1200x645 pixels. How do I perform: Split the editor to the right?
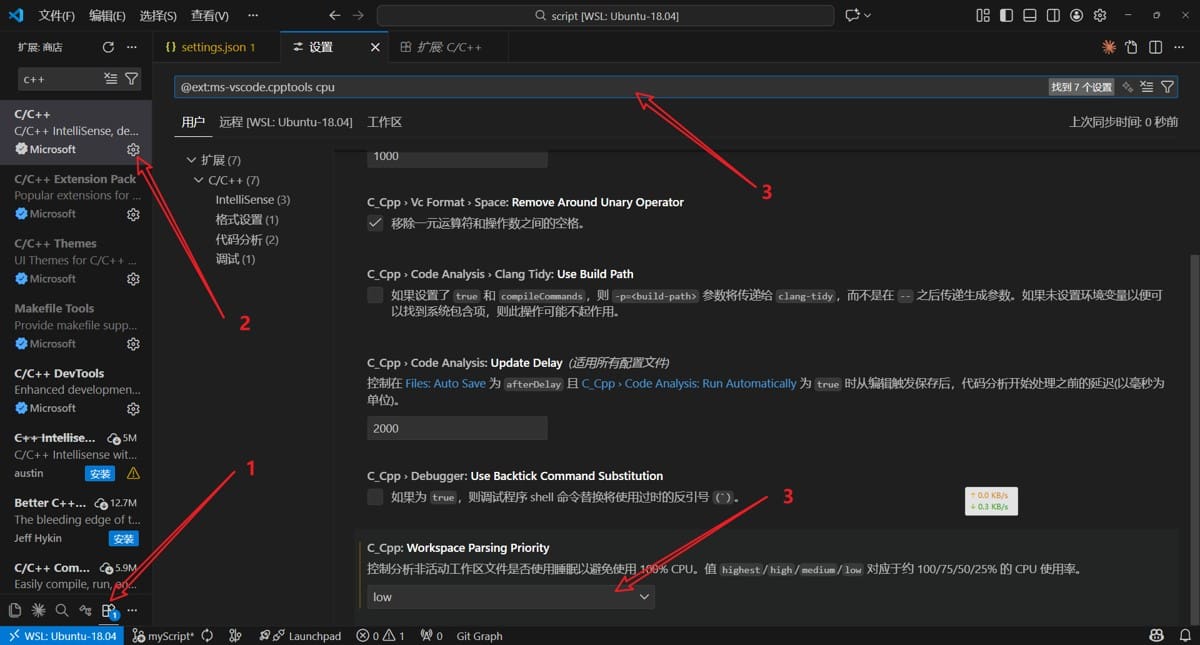[1155, 47]
